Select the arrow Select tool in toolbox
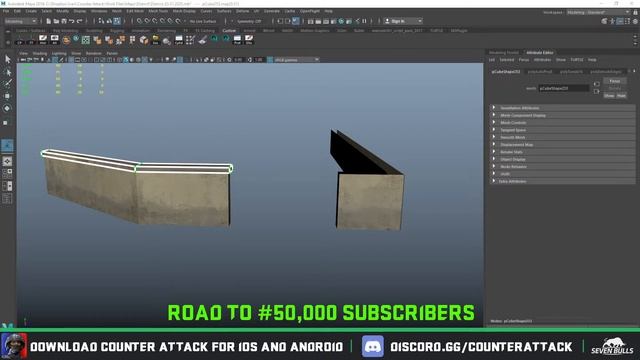Viewport: 640px width, 360px height. [8, 60]
